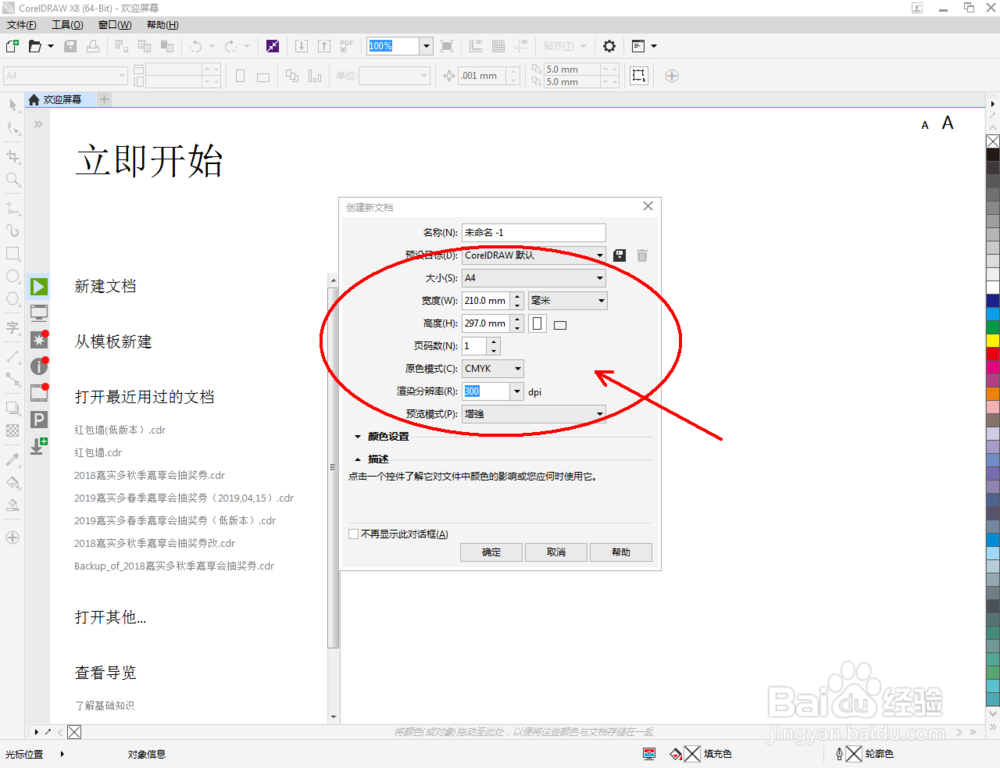Click the Open folder toolbar icon
Viewport: 1000px width, 768px height.
[35, 46]
